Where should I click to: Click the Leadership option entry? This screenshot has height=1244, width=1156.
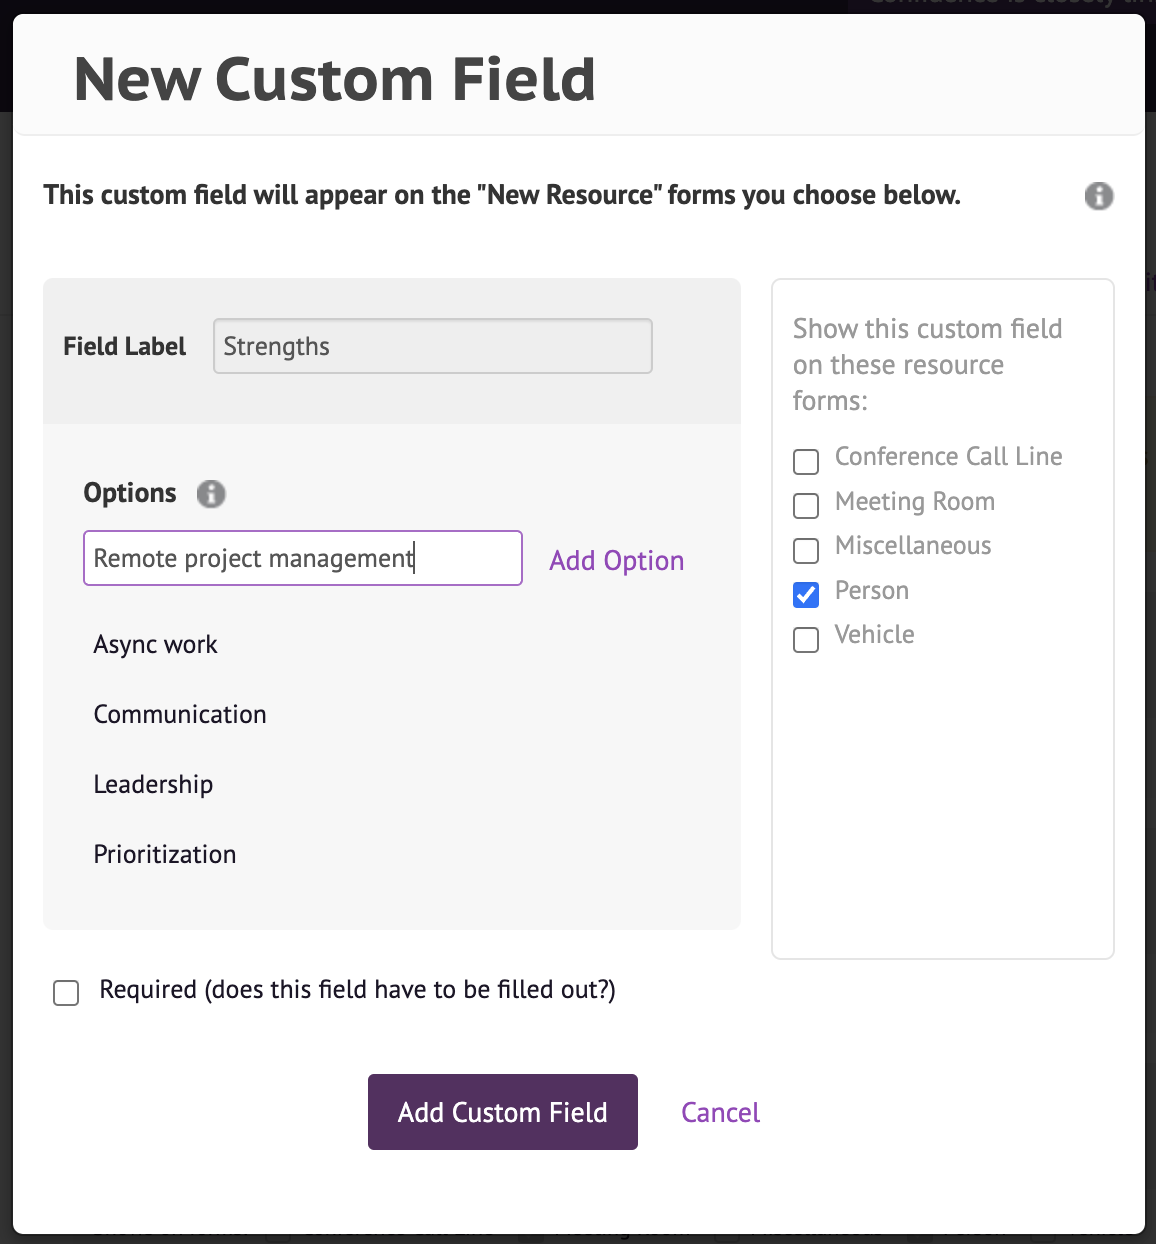click(153, 785)
